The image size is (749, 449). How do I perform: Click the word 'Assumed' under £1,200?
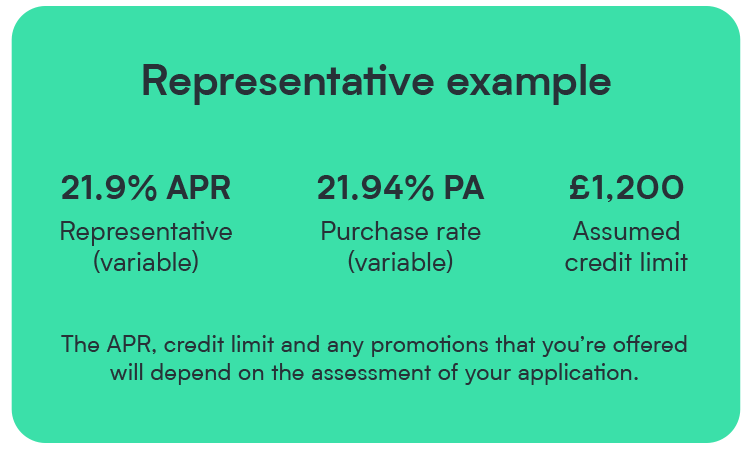[626, 232]
